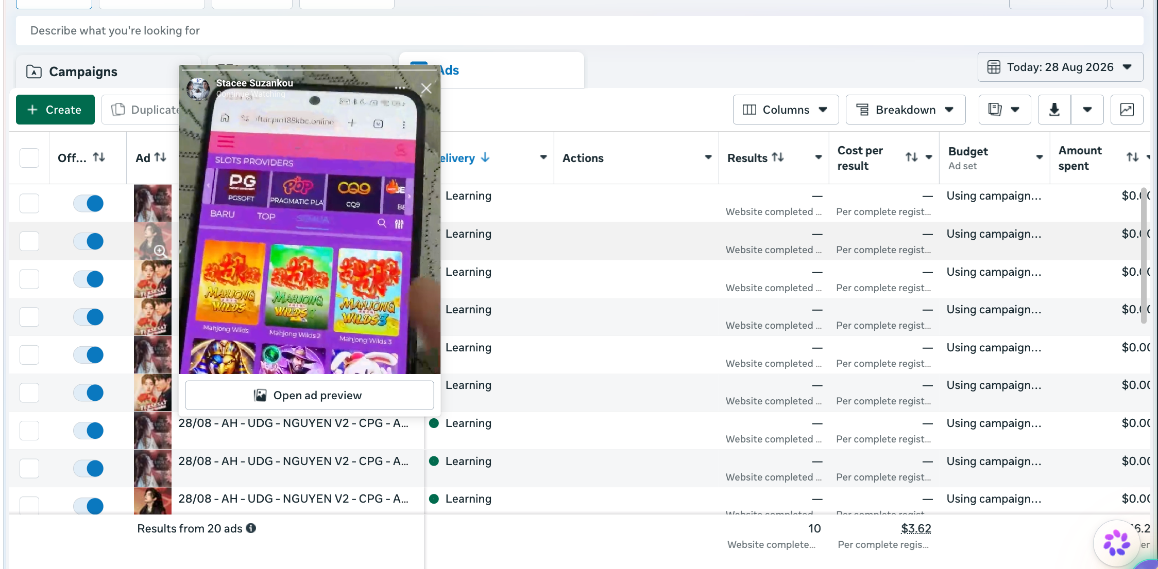
Task: Open the Columns dropdown
Action: click(786, 109)
